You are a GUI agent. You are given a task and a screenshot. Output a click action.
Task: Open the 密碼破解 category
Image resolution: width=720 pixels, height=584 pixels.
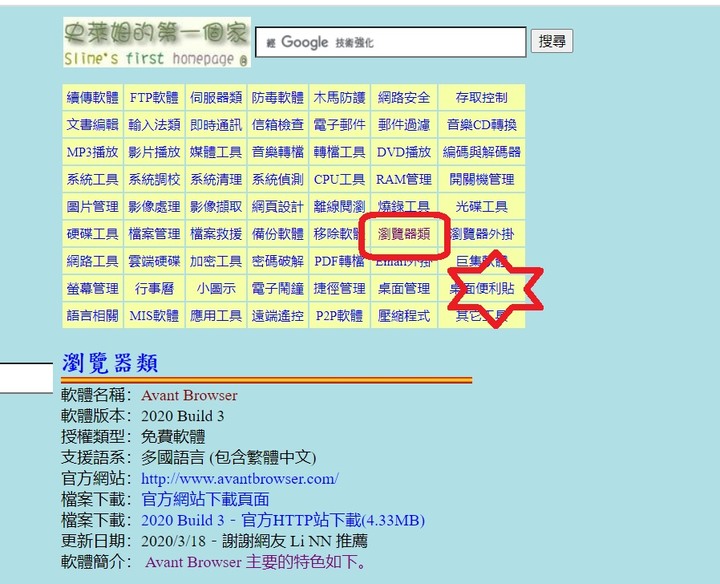tap(278, 261)
